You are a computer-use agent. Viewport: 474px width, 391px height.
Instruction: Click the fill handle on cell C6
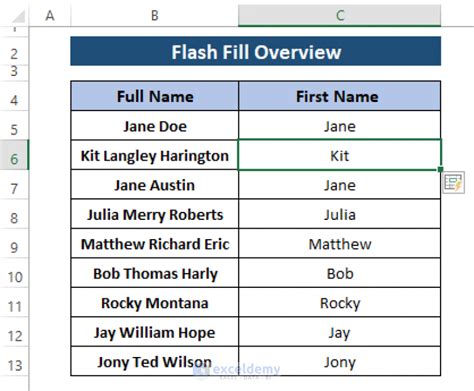(440, 170)
